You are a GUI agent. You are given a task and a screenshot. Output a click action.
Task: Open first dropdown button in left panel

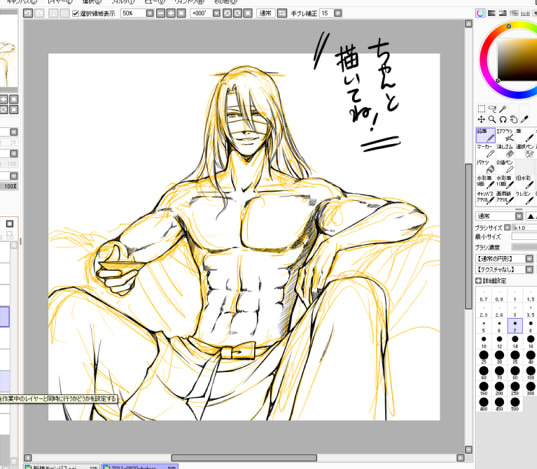tap(13, 132)
